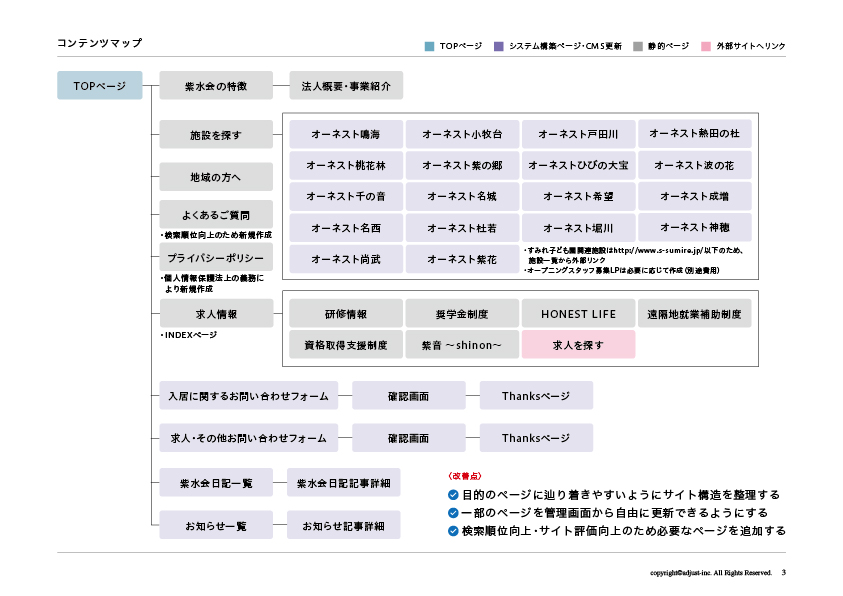Click the INDEXページ note under 求人情報
The height and width of the screenshot is (596, 843).
[x=189, y=335]
